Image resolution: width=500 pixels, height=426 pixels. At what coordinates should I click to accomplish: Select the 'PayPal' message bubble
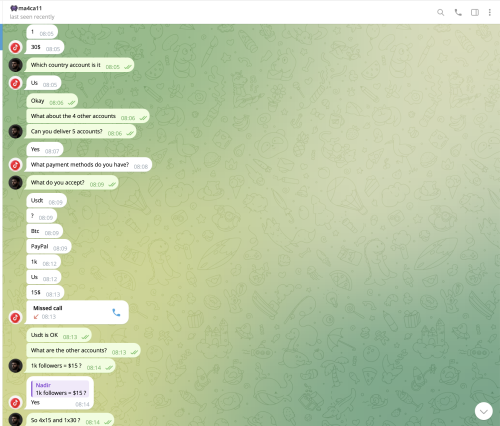point(49,247)
